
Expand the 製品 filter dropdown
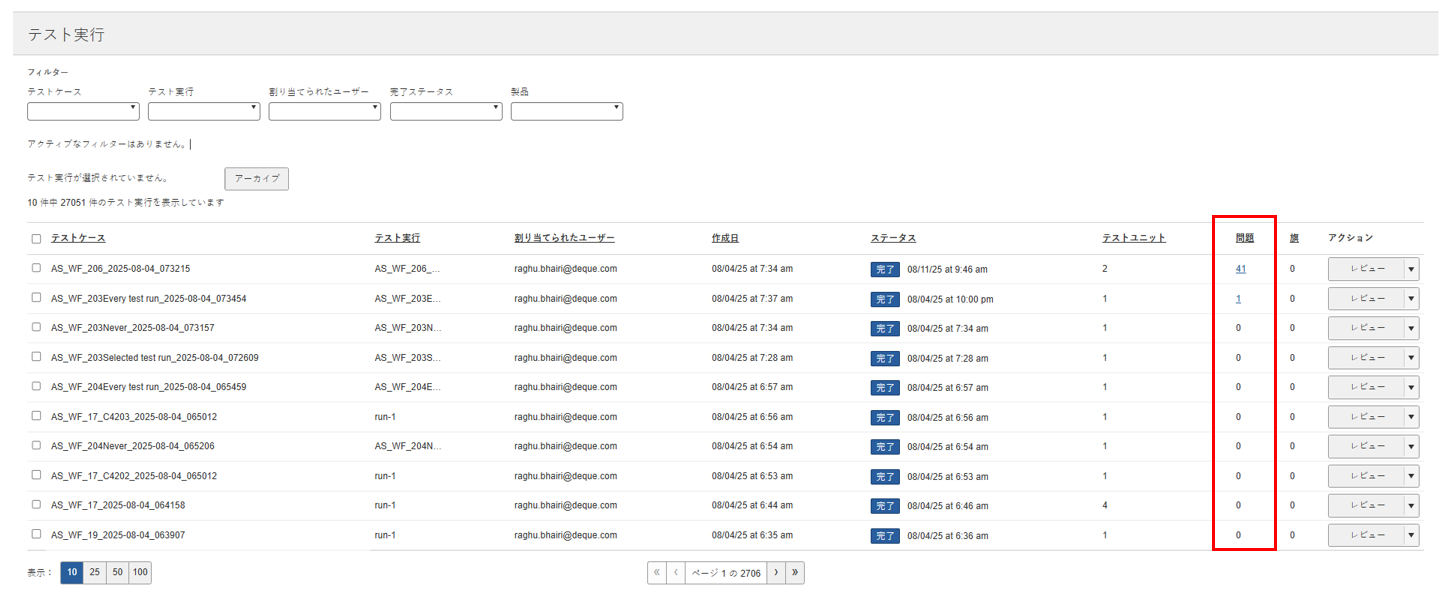click(x=567, y=111)
